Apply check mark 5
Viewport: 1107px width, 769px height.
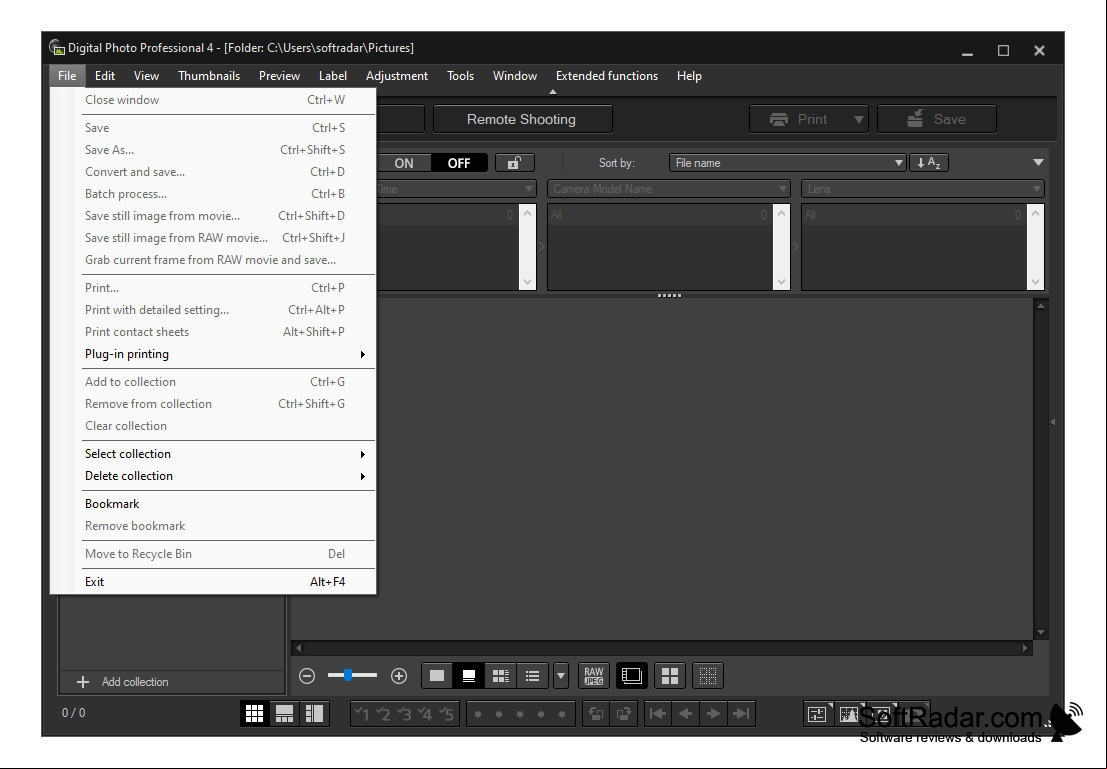pyautogui.click(x=446, y=714)
